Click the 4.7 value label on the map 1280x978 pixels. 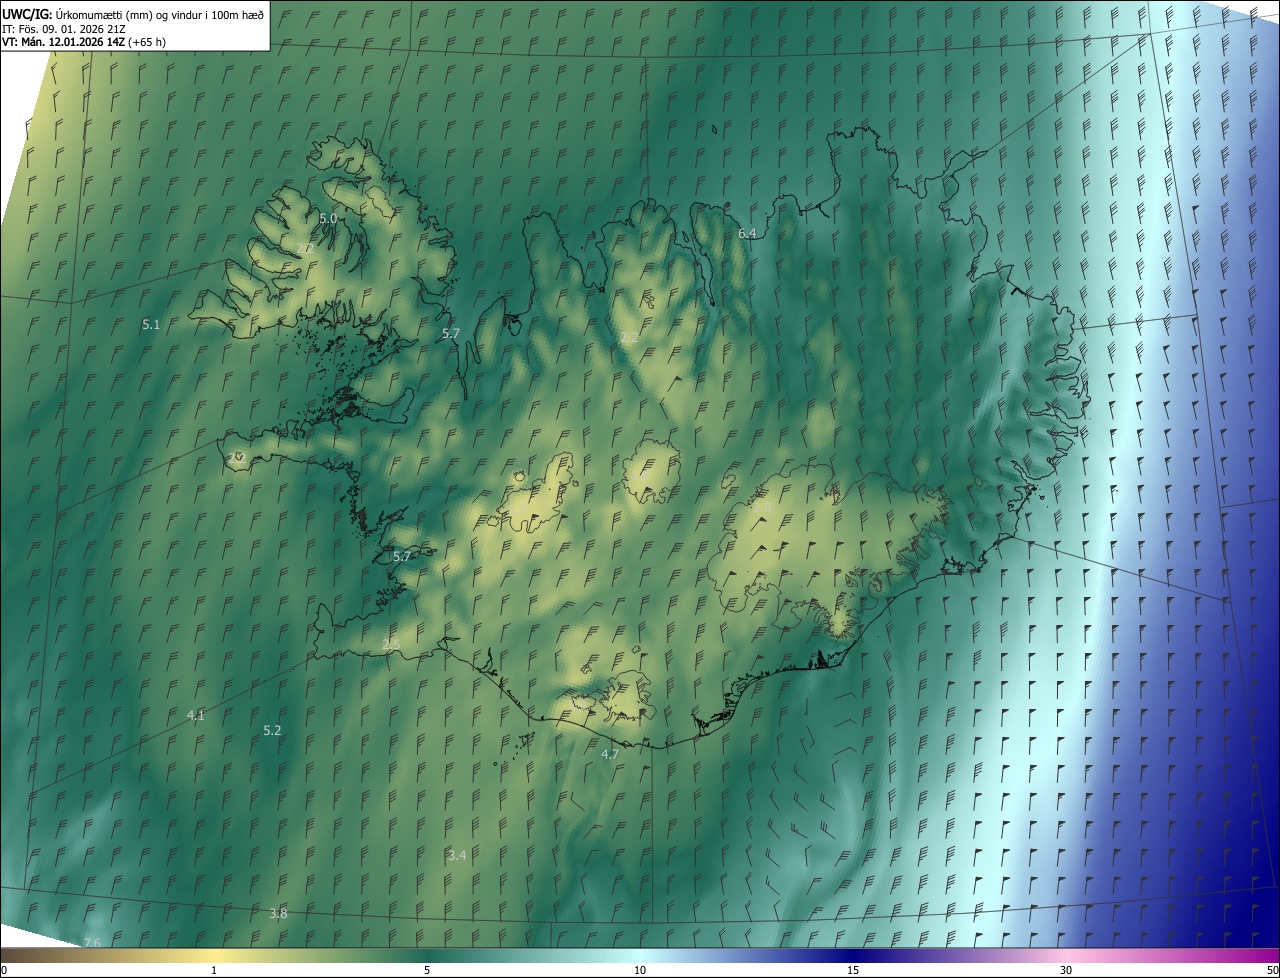click(609, 754)
